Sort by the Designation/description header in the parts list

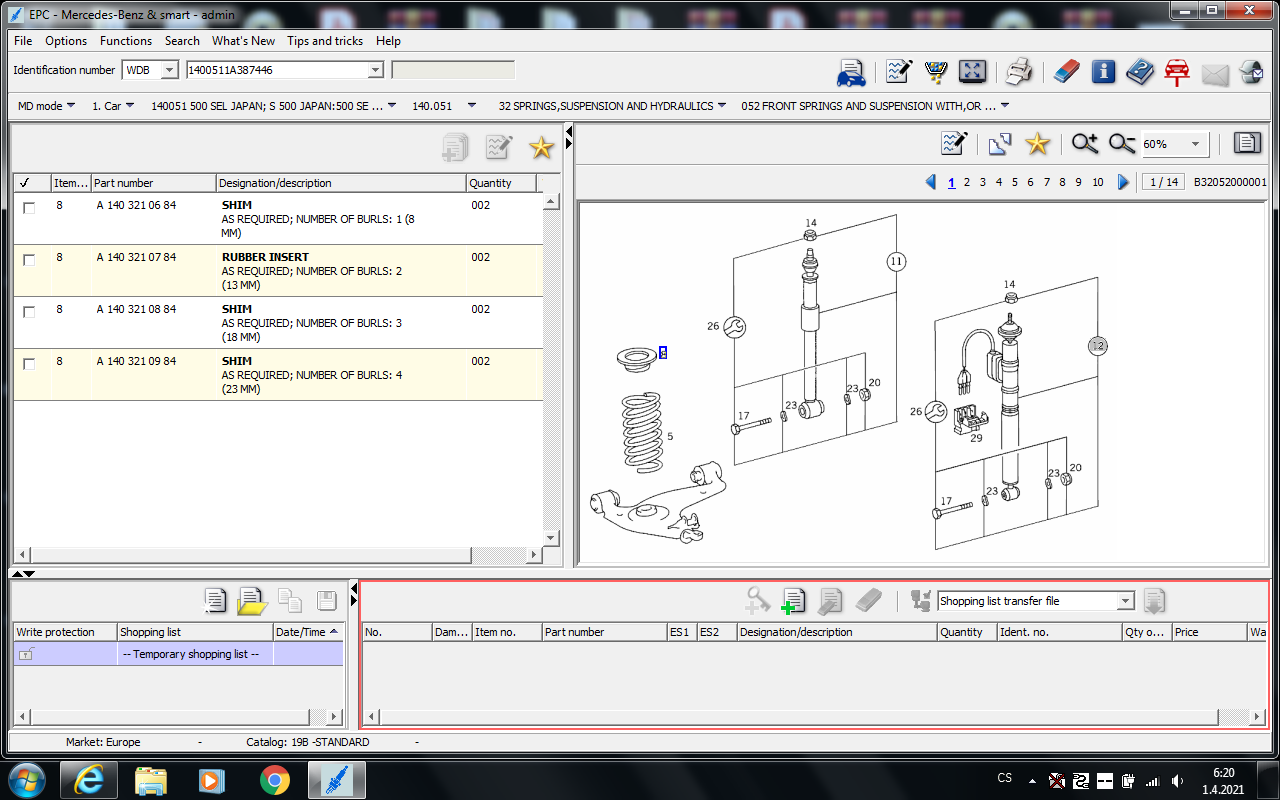pos(341,183)
